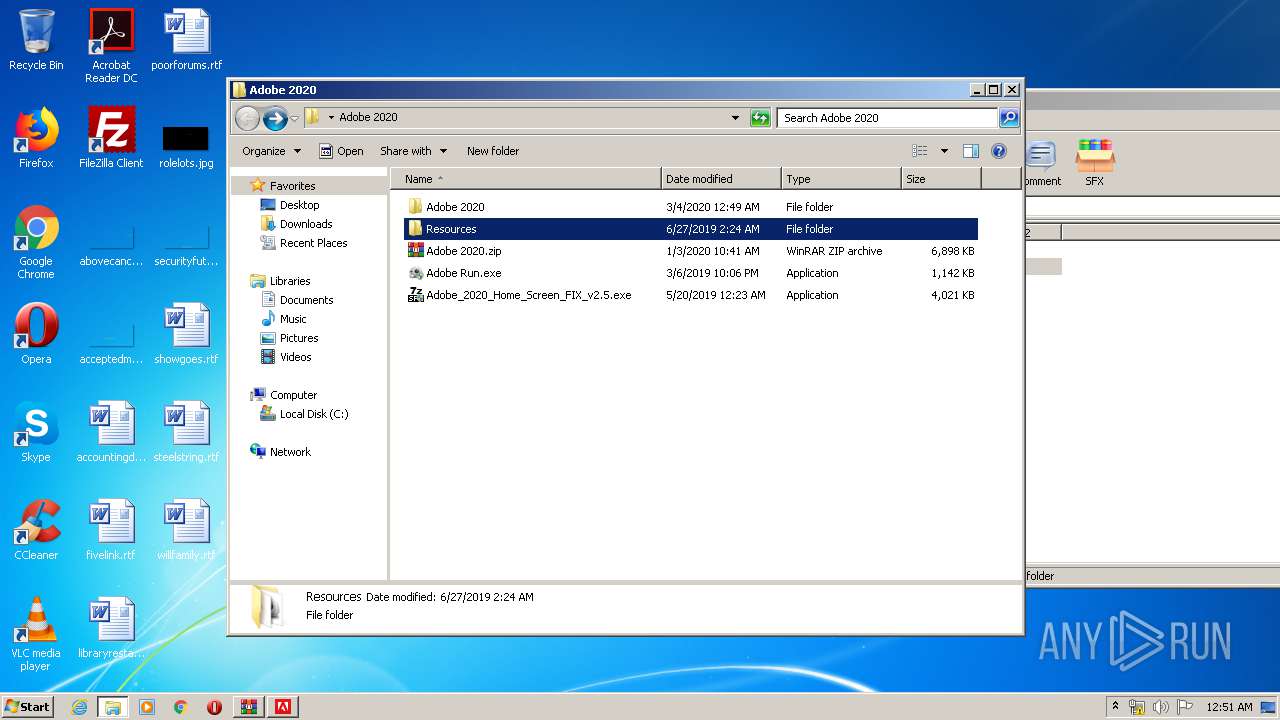
Task: Select the Adobe Run.exe file
Action: (691, 273)
